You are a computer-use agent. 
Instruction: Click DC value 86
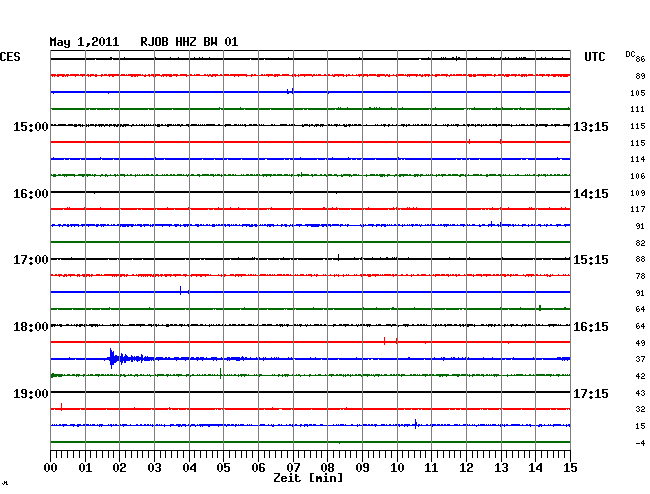(x=640, y=59)
